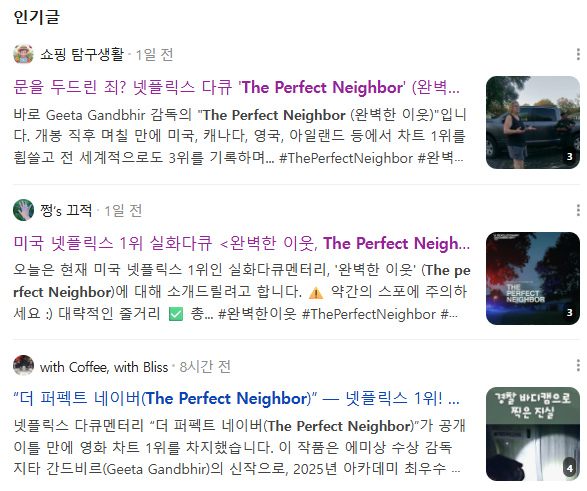Image resolution: width=587 pixels, height=491 pixels.
Task: Click the #완벽한이웃 hashtag in second post
Action: pos(257,314)
